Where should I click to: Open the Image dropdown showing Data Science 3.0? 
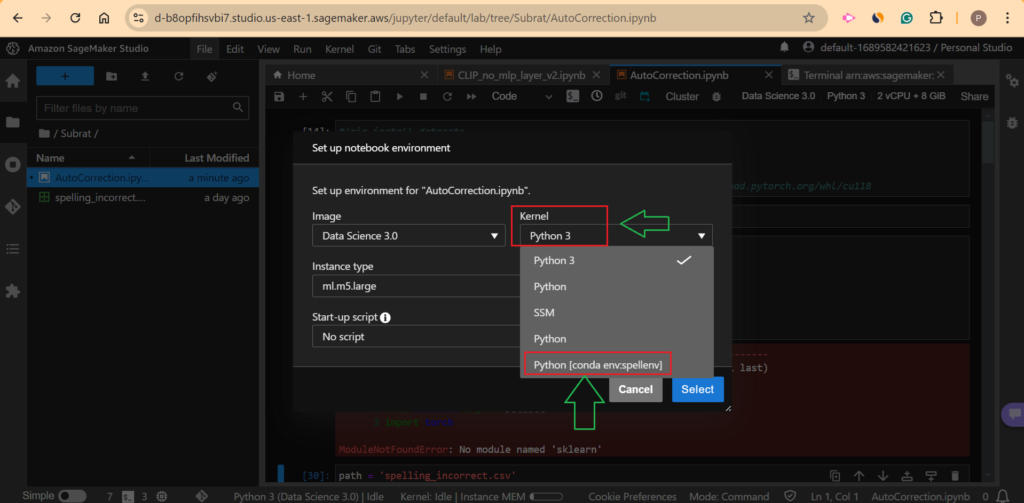(x=407, y=236)
